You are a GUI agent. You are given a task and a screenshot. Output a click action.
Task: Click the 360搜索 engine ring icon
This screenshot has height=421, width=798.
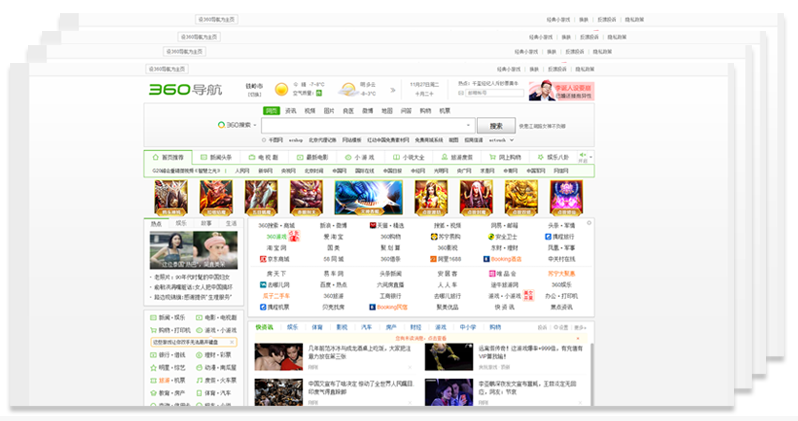221,125
